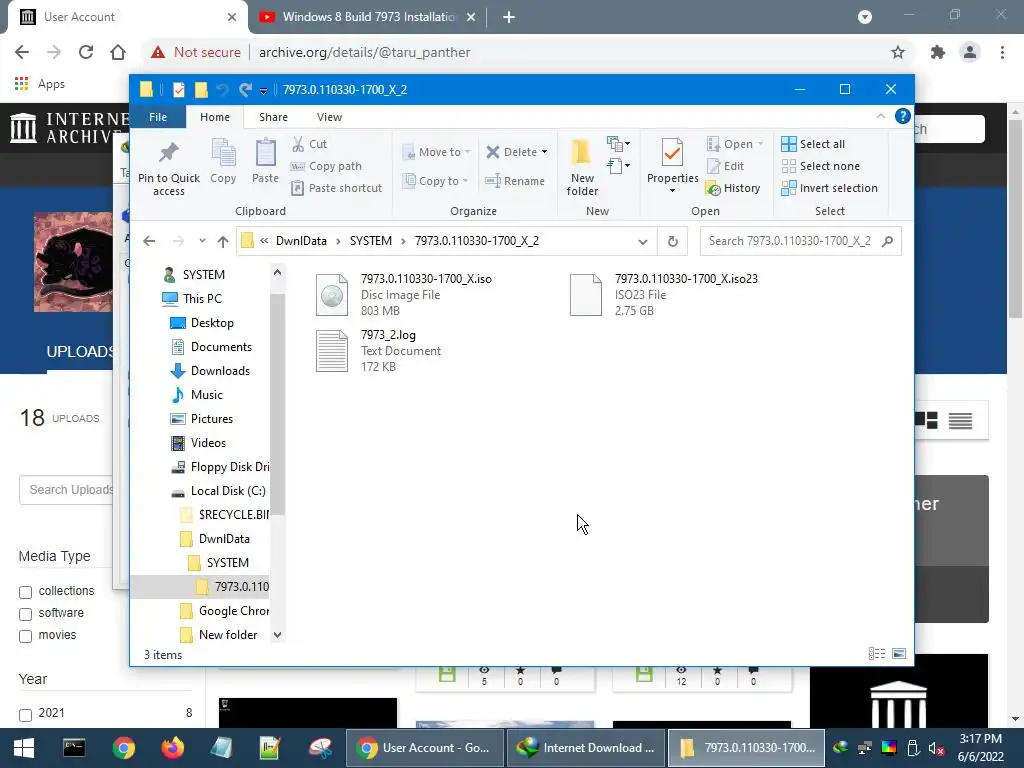Viewport: 1024px width, 768px height.
Task: Reload the archive.org page
Action: [86, 52]
